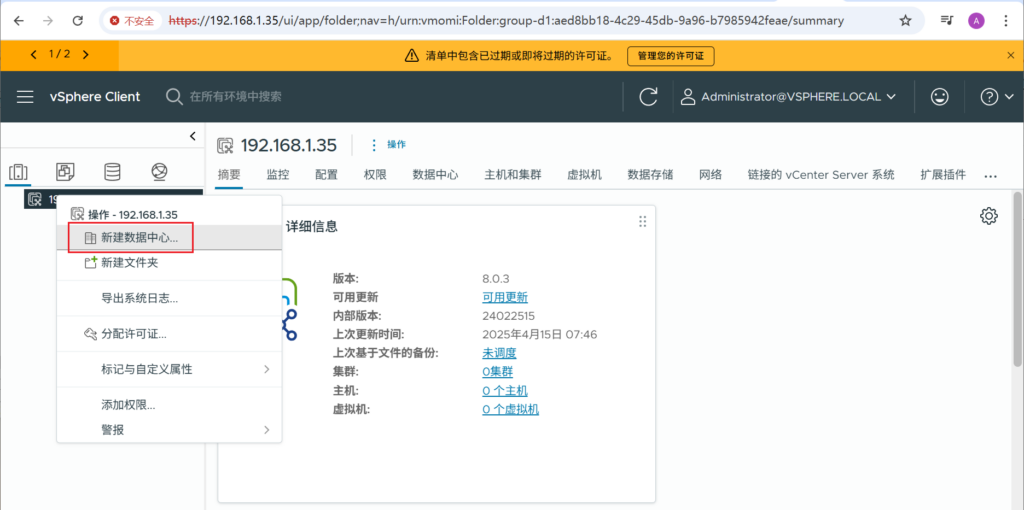Open Administrator@VSPHERE.LOCAL user dropdown
1024x510 pixels.
(788, 97)
